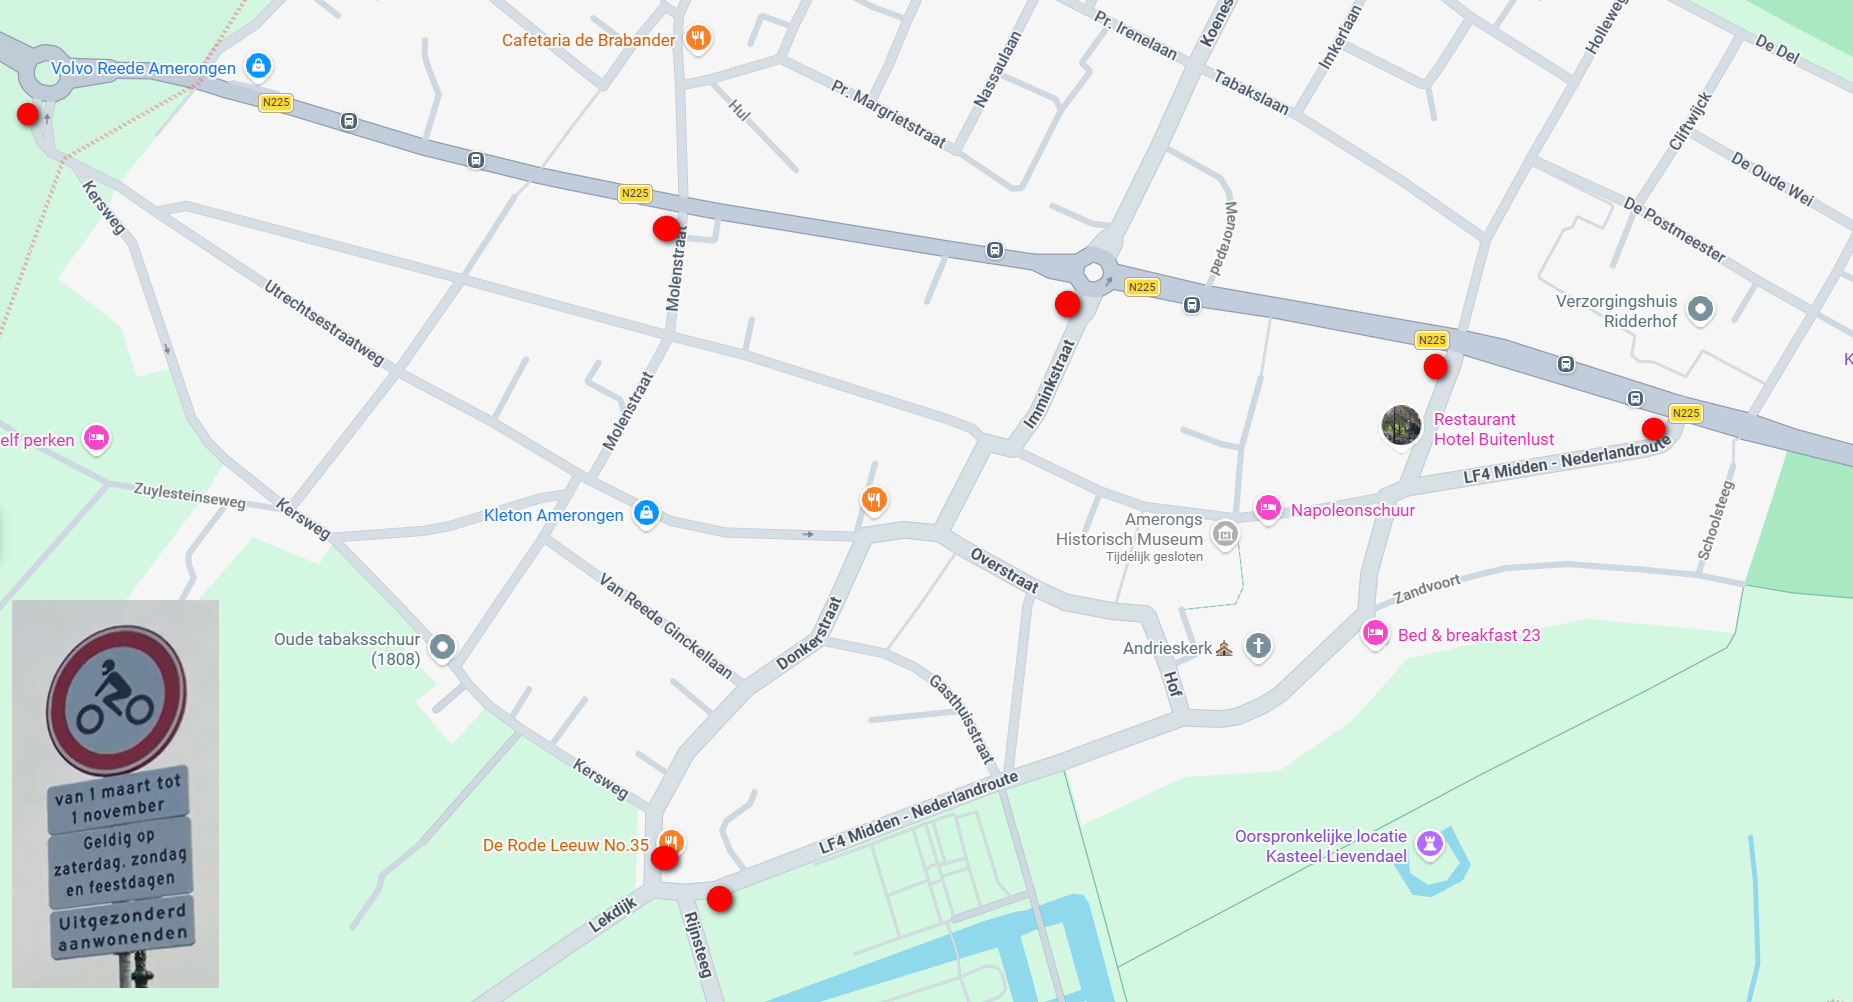Open Cafetaria de Brabander restaurant pin
Viewport: 1853px width, 1002px height.
698,39
